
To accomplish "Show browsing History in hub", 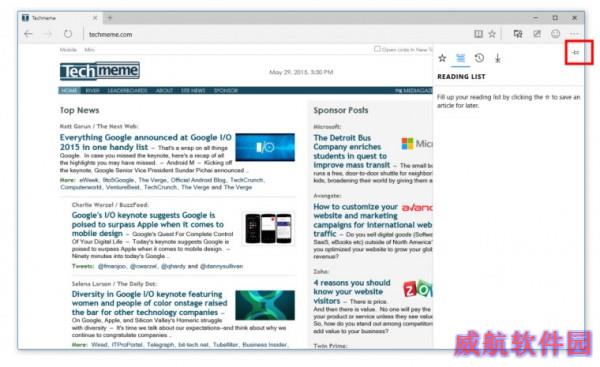I will click(x=479, y=58).
